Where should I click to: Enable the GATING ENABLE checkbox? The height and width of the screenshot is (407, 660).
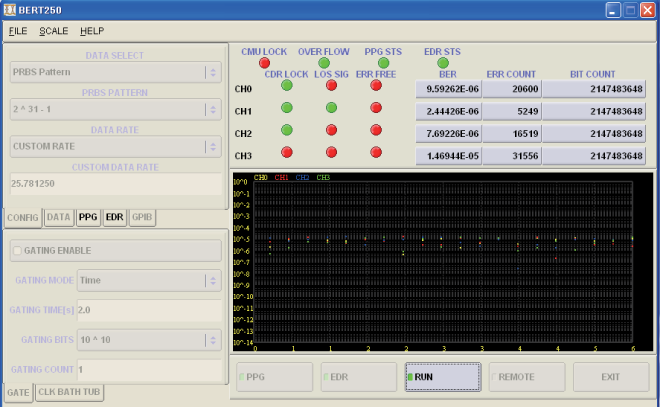[17, 251]
